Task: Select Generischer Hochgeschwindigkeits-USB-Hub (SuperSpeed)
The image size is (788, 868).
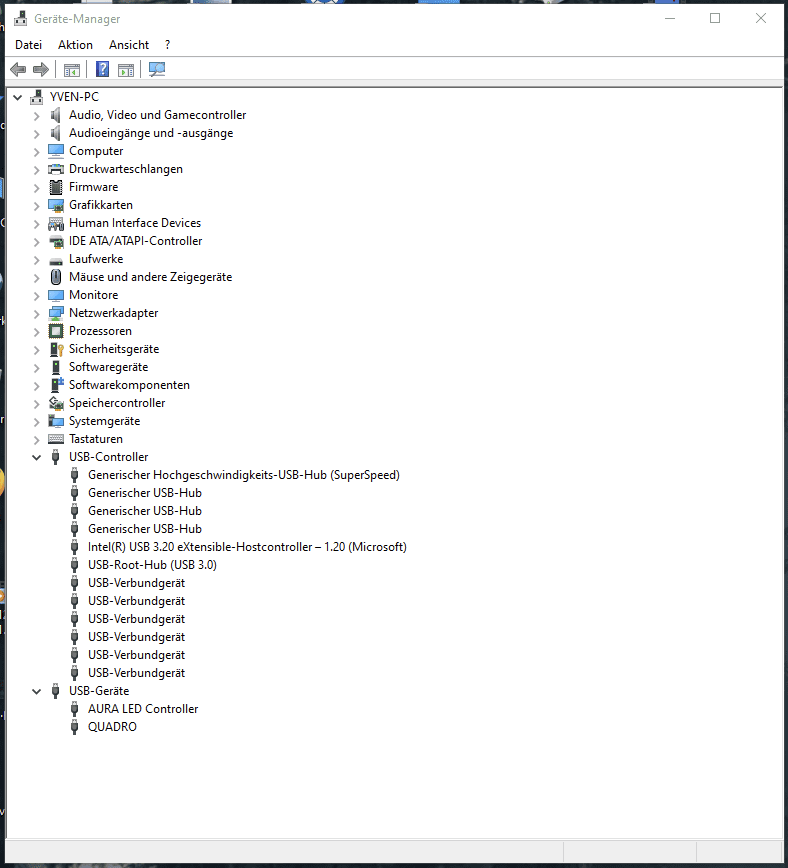Action: click(244, 475)
